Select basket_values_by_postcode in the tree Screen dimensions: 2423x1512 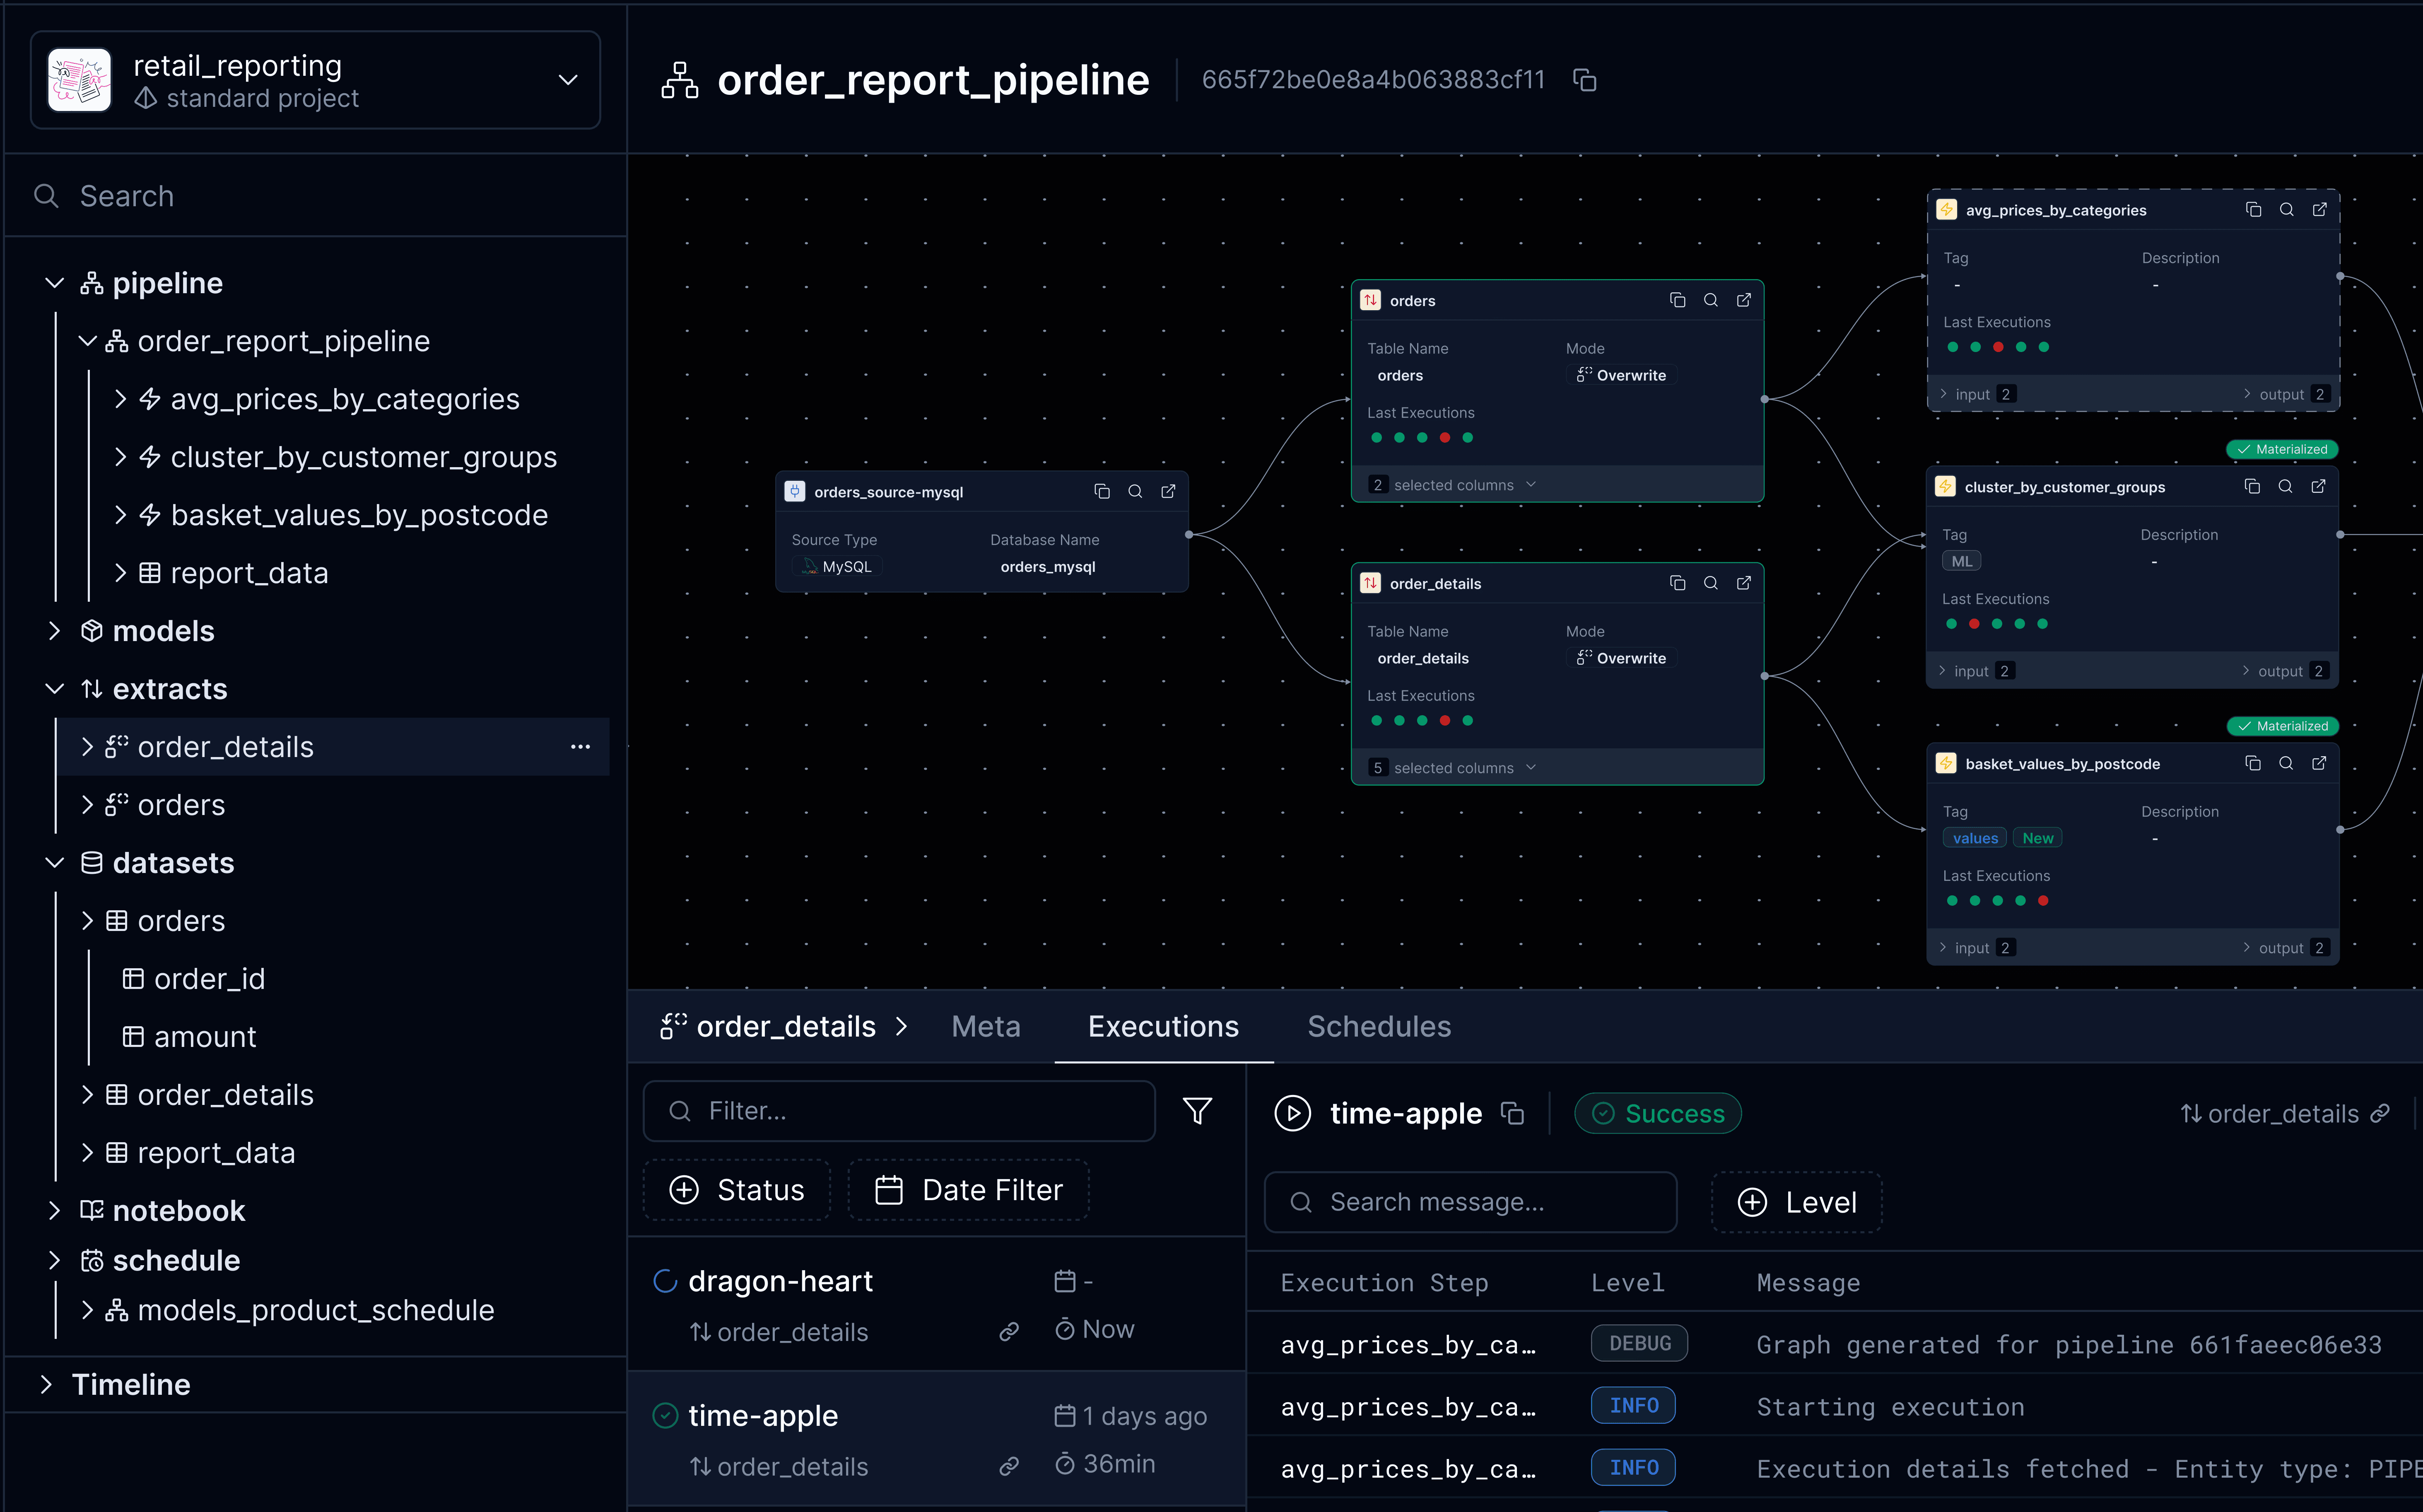[359, 515]
